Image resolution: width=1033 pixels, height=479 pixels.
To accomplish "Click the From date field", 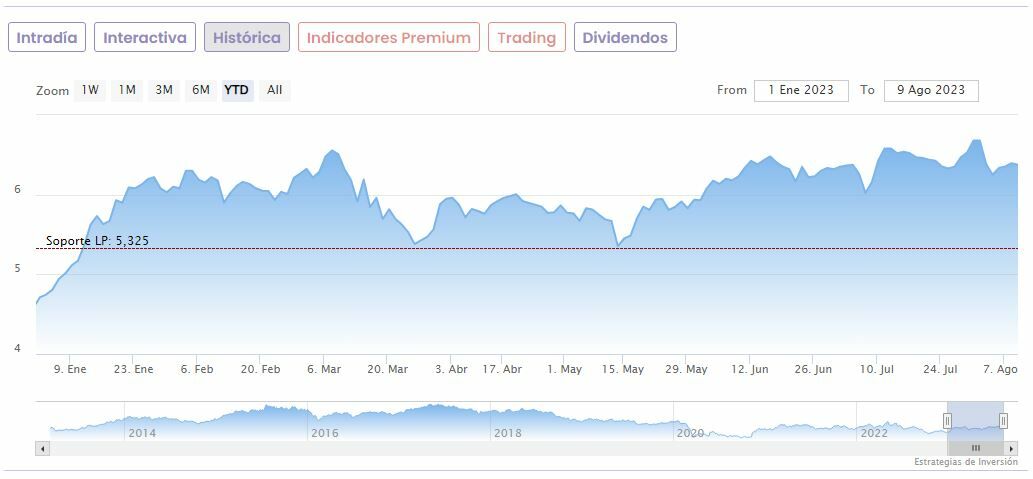I will (801, 90).
